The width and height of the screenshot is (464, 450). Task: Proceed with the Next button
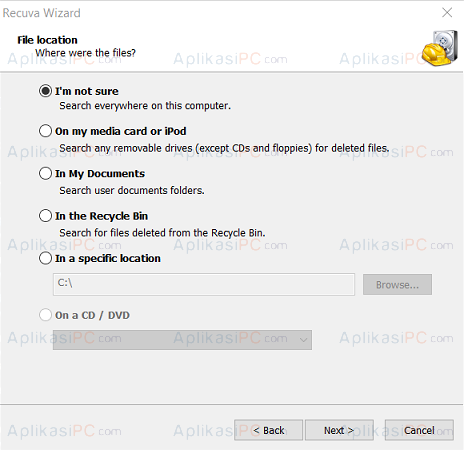tap(339, 430)
